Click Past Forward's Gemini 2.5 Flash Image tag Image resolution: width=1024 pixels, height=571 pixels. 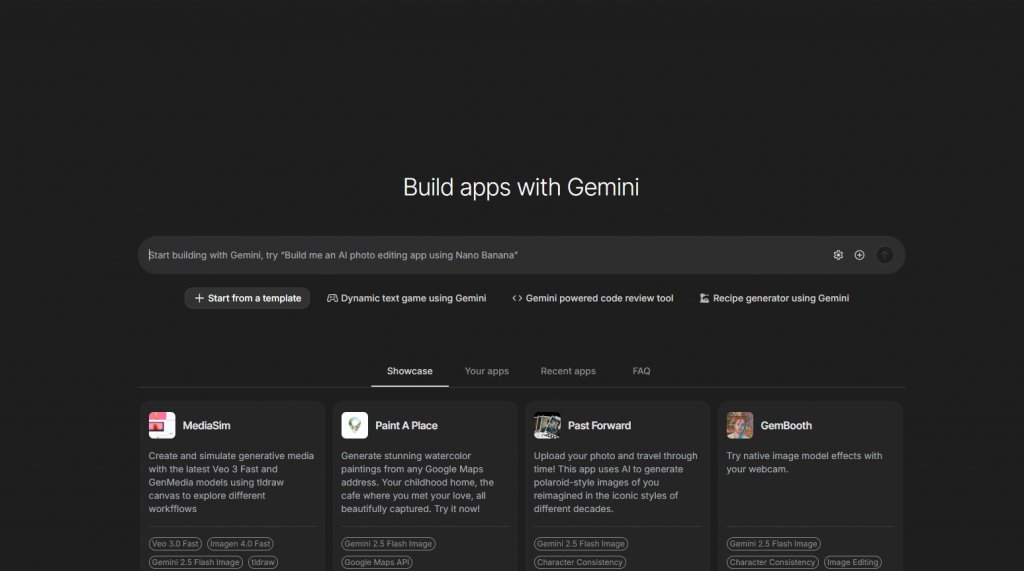(x=581, y=544)
